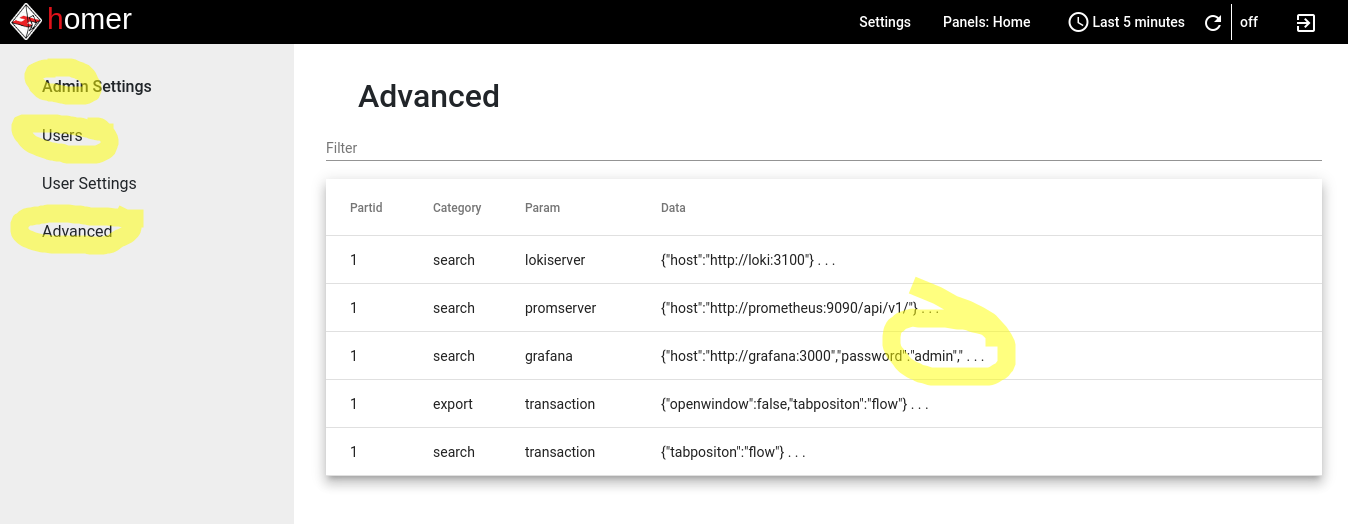Click the loki:3100 host data cell
The height and width of the screenshot is (524, 1348).
747,260
